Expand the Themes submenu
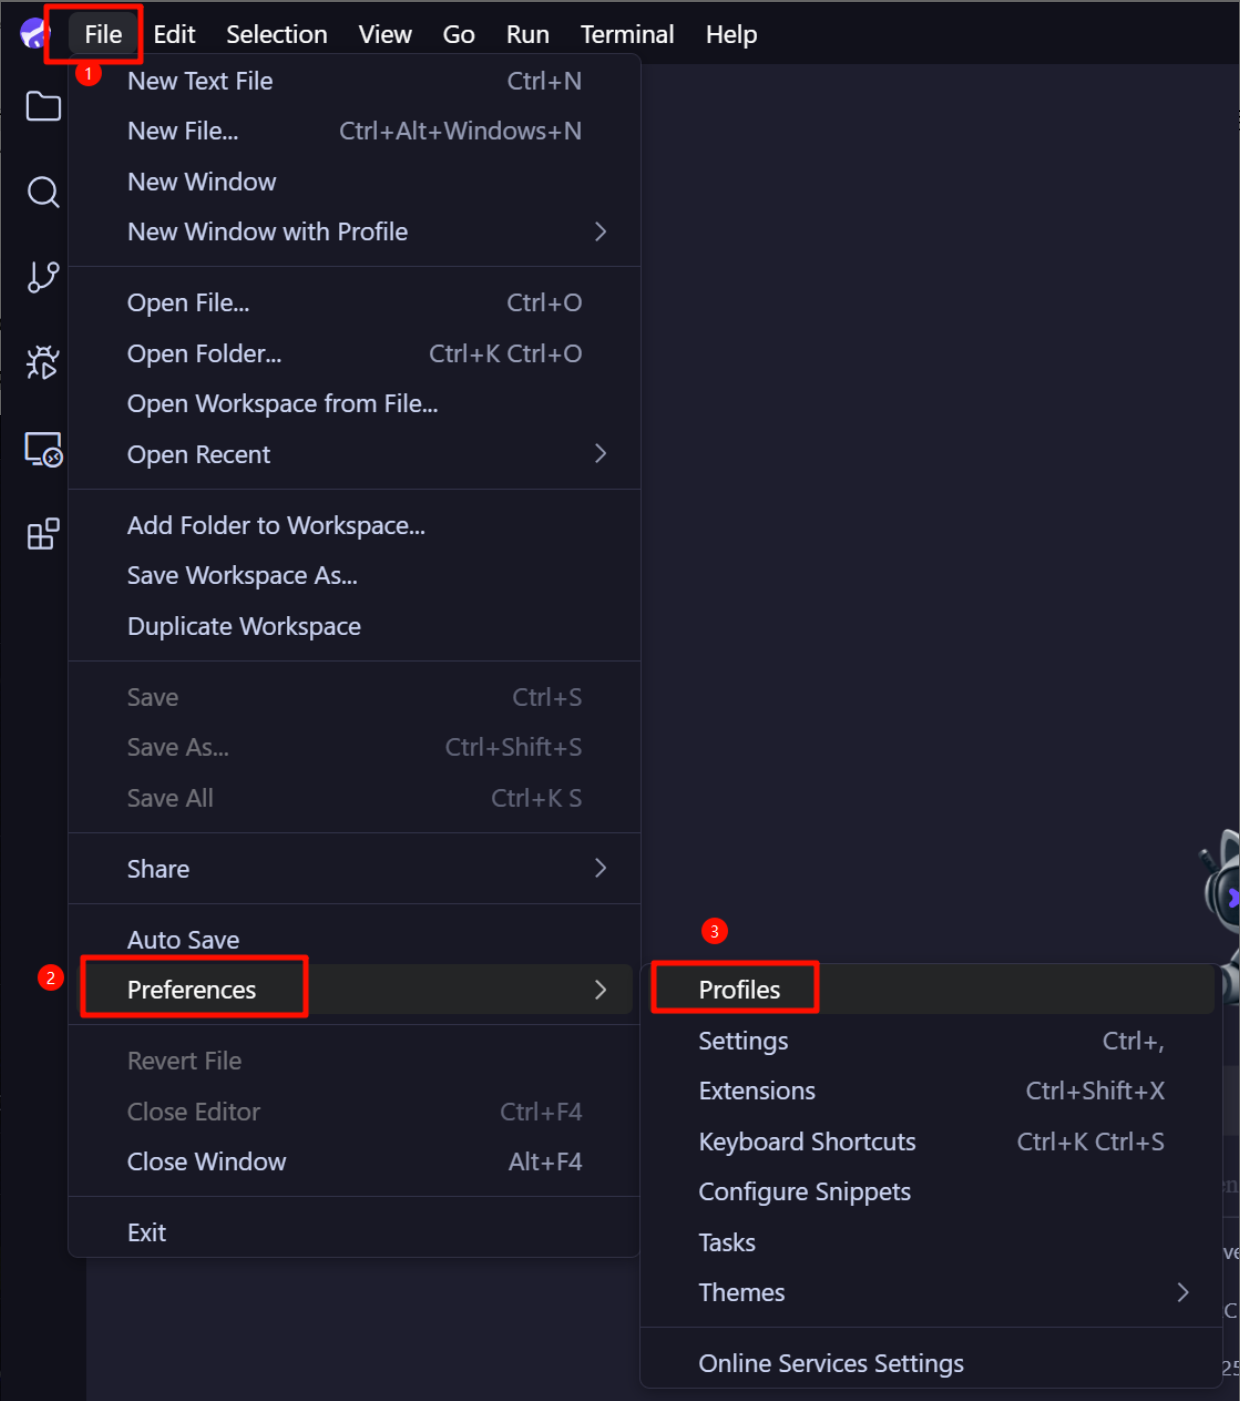Screen dimensions: 1240x1401 pos(742,1292)
